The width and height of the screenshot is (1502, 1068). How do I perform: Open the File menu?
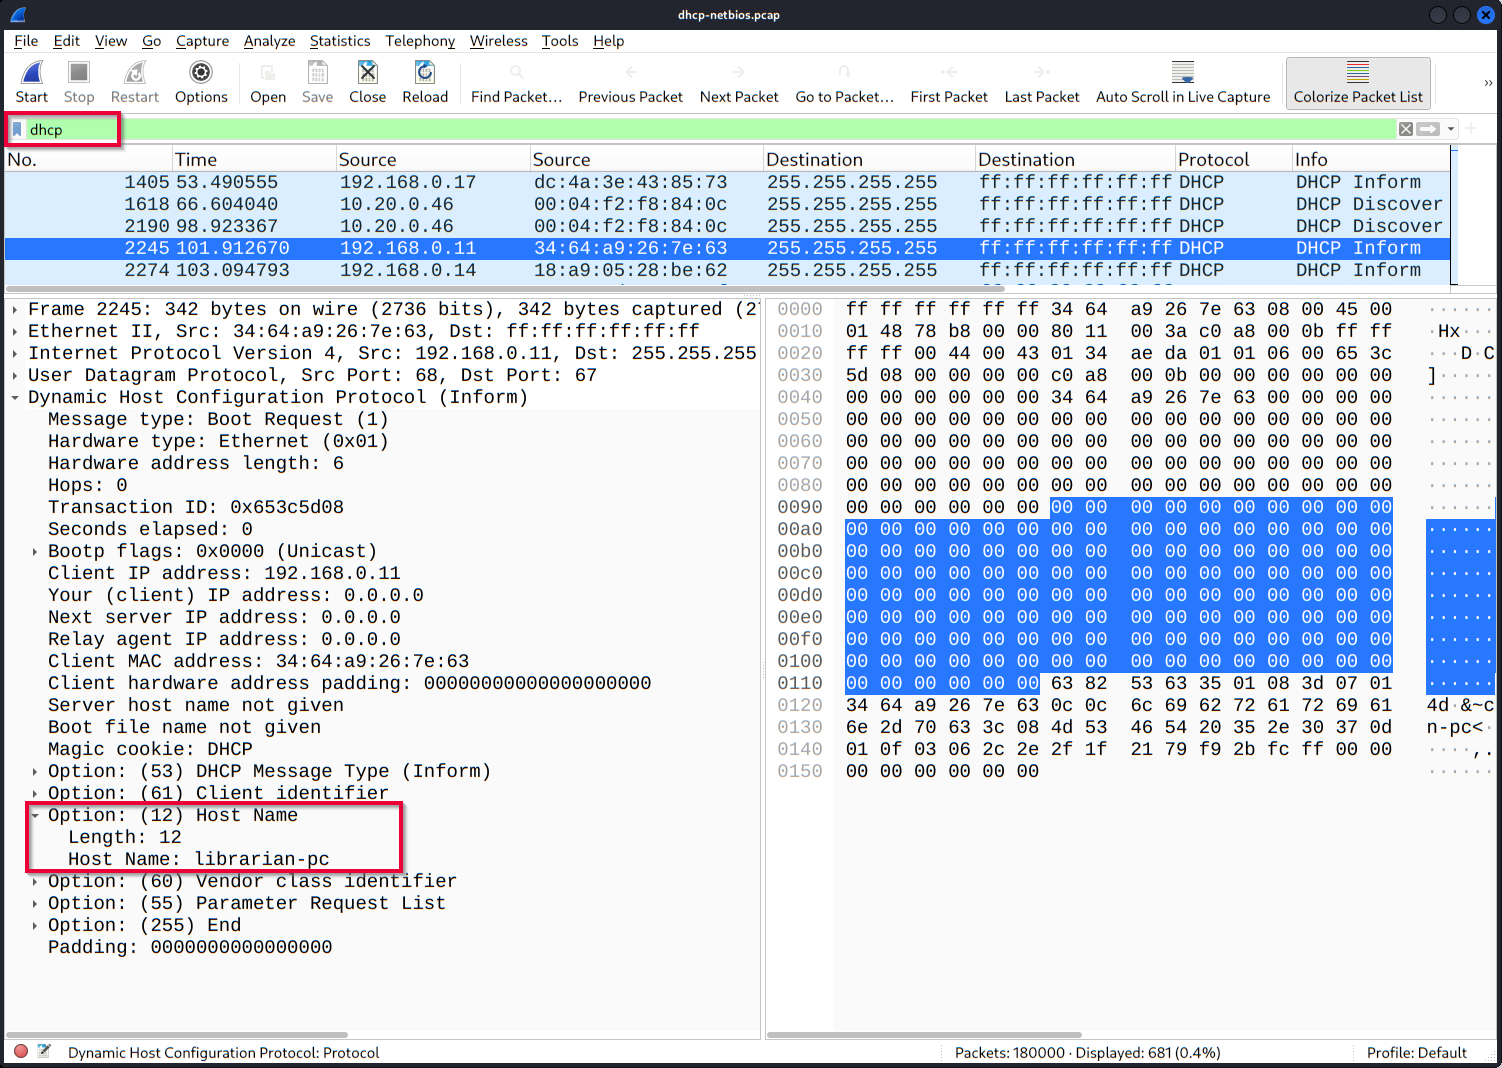point(26,41)
